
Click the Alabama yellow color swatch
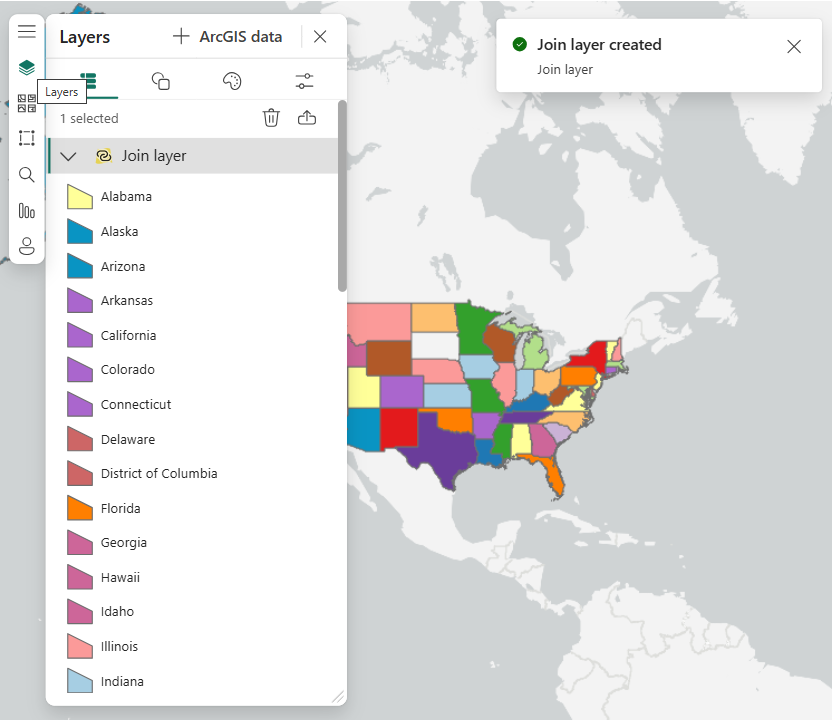coord(80,197)
